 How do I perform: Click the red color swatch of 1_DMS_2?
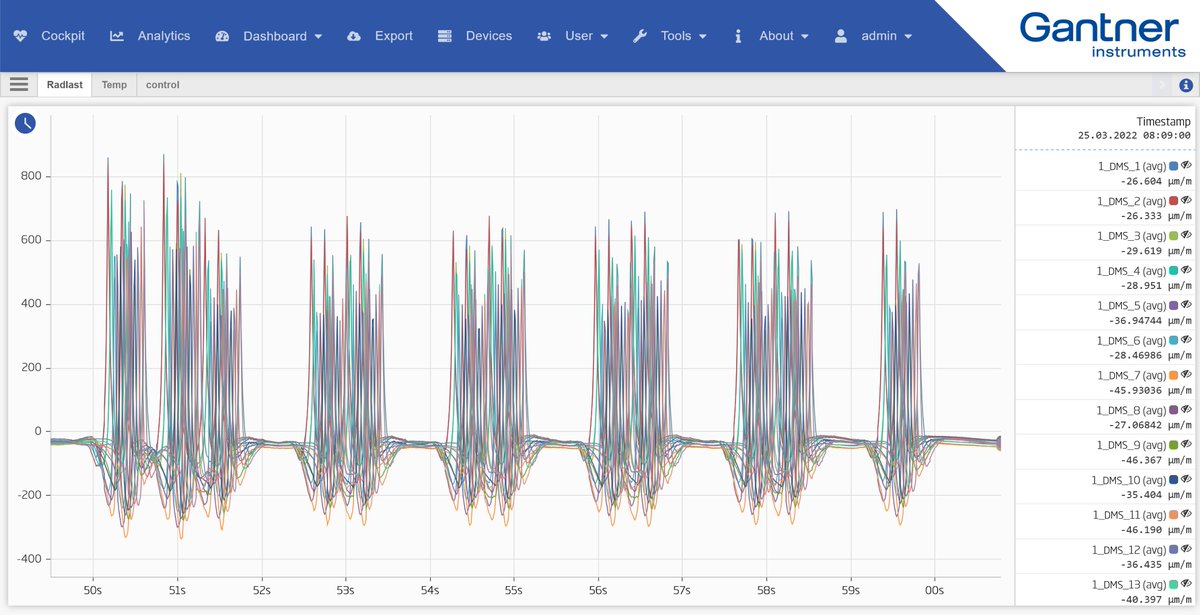[x=1174, y=201]
